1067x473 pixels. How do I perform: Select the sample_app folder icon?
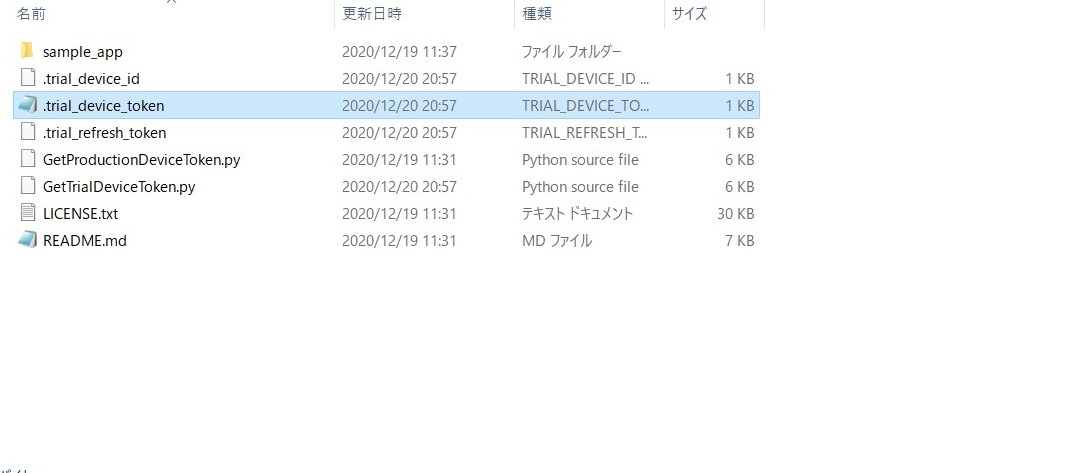coord(27,51)
